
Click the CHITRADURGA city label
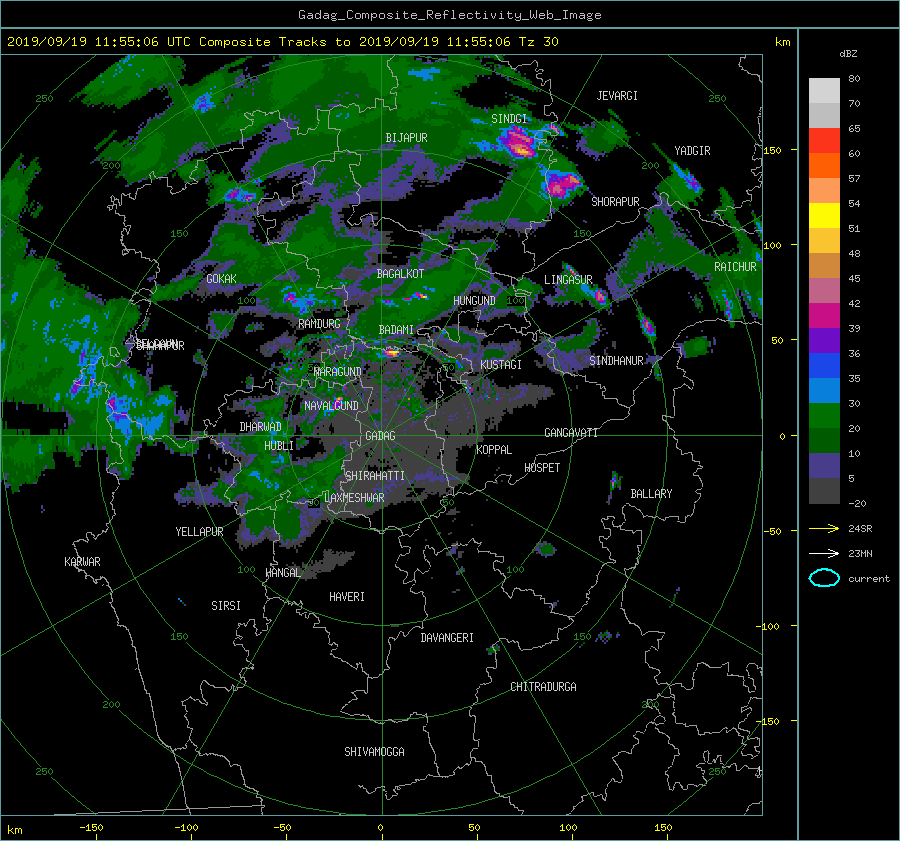click(x=543, y=687)
